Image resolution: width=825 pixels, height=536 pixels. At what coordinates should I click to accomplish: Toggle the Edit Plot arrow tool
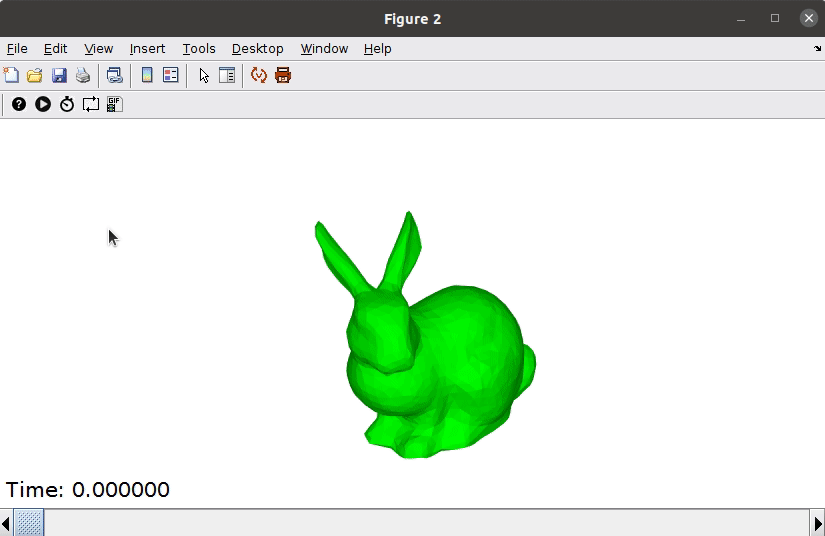[204, 75]
